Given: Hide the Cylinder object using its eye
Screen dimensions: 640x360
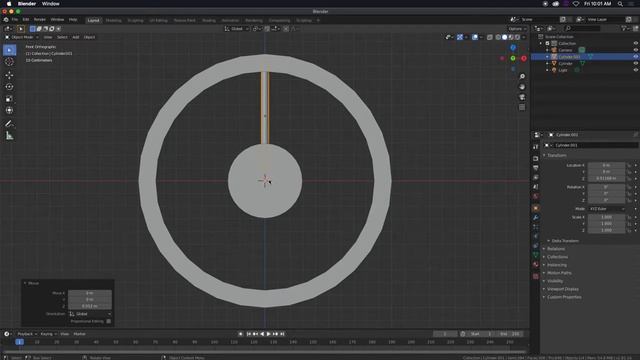Looking at the screenshot, I should (636, 63).
